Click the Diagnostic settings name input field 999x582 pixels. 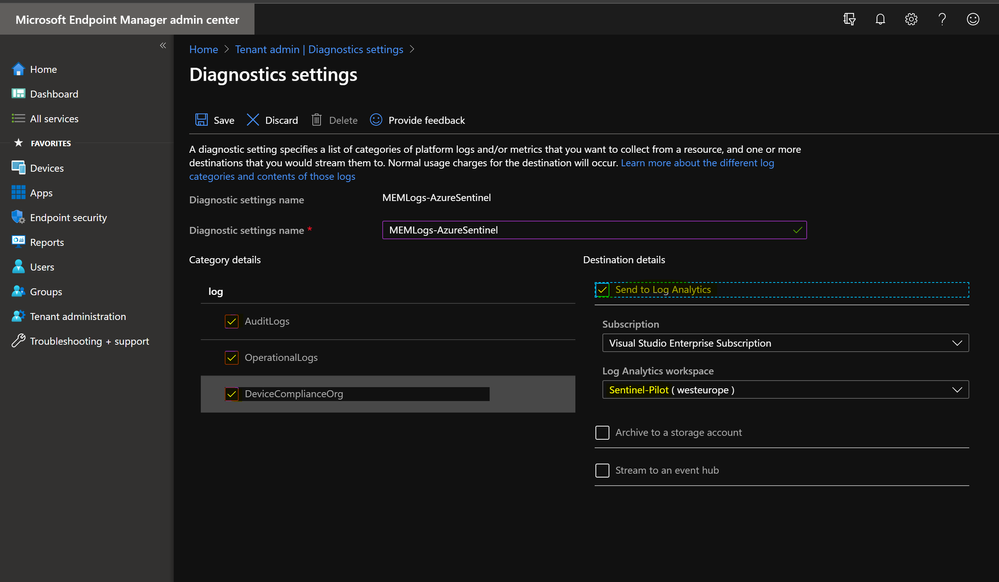594,230
